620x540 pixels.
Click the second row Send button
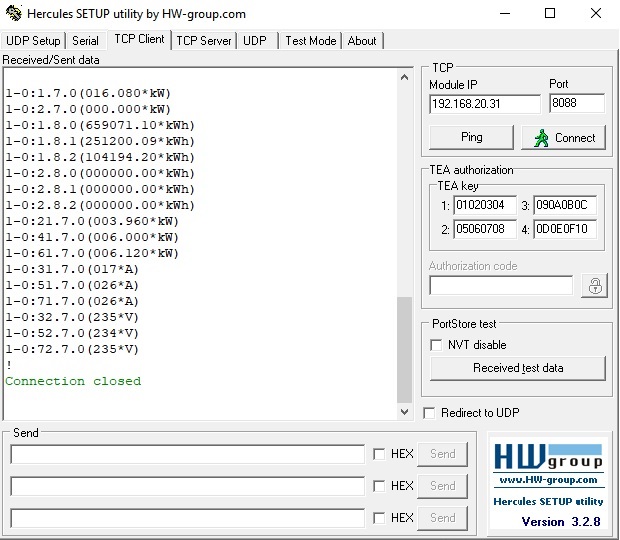pyautogui.click(x=442, y=486)
